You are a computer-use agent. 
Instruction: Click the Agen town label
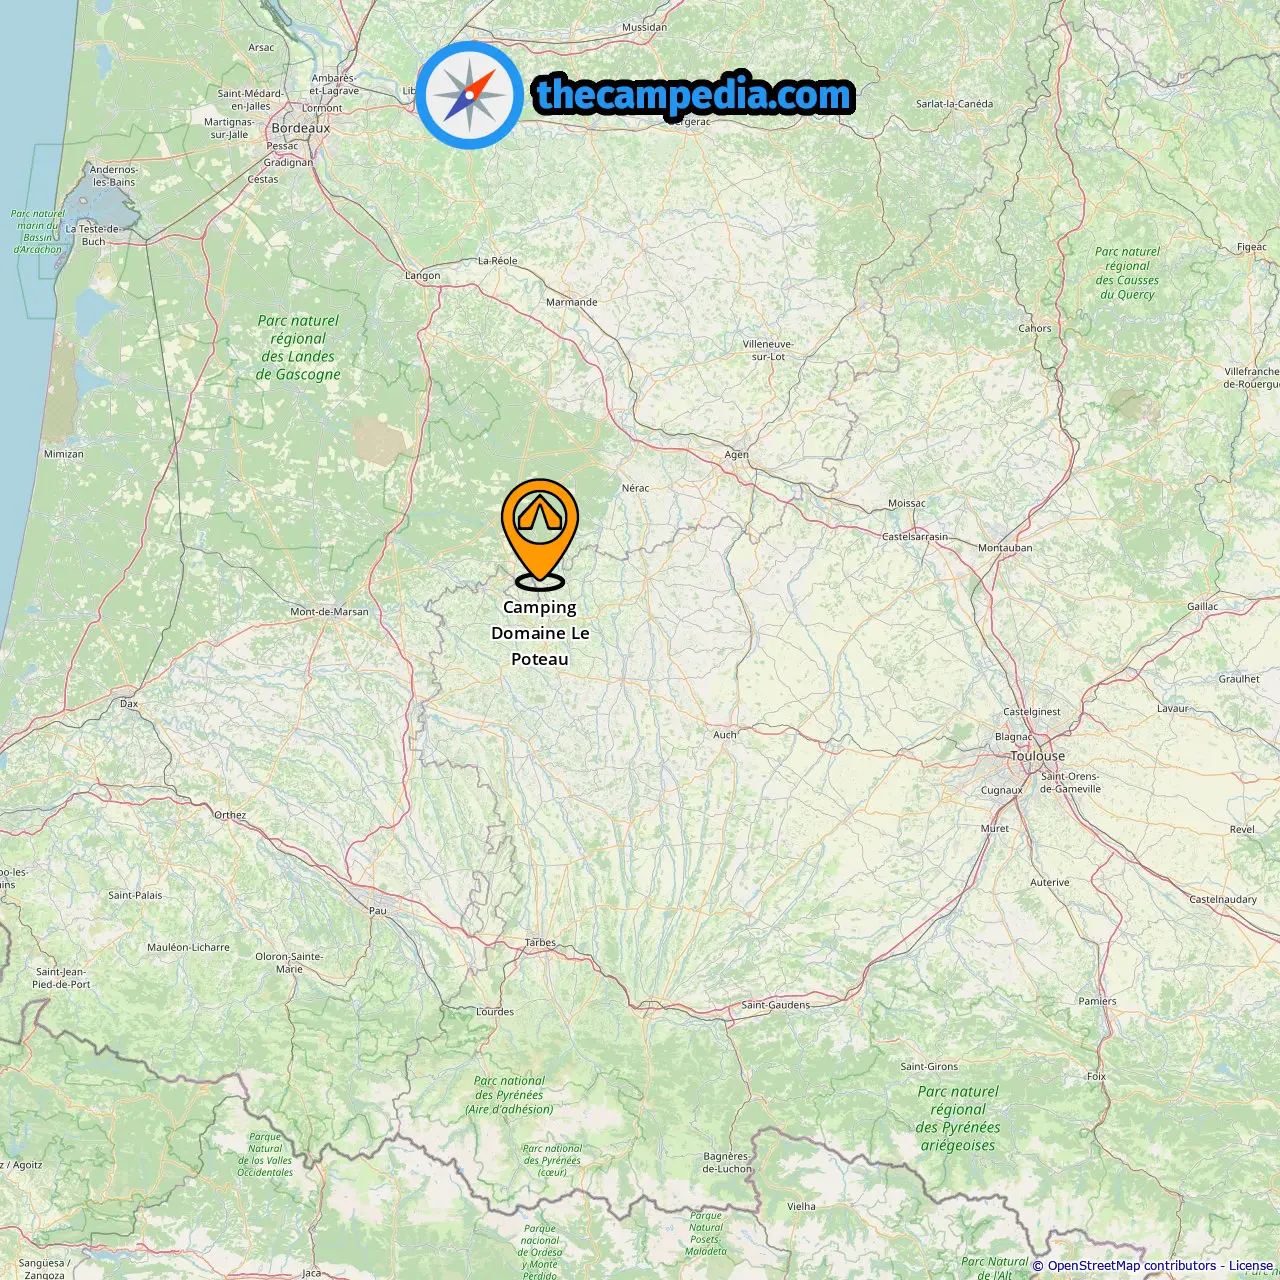click(737, 455)
